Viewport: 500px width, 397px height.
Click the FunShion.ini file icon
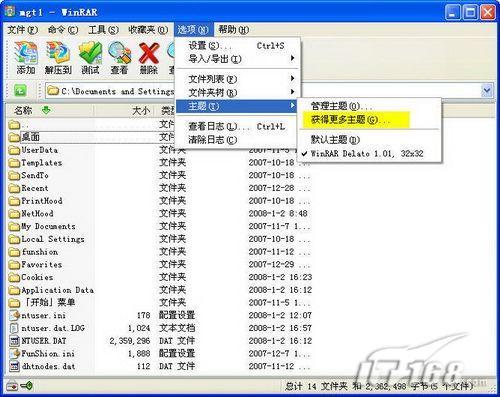[x=14, y=353]
